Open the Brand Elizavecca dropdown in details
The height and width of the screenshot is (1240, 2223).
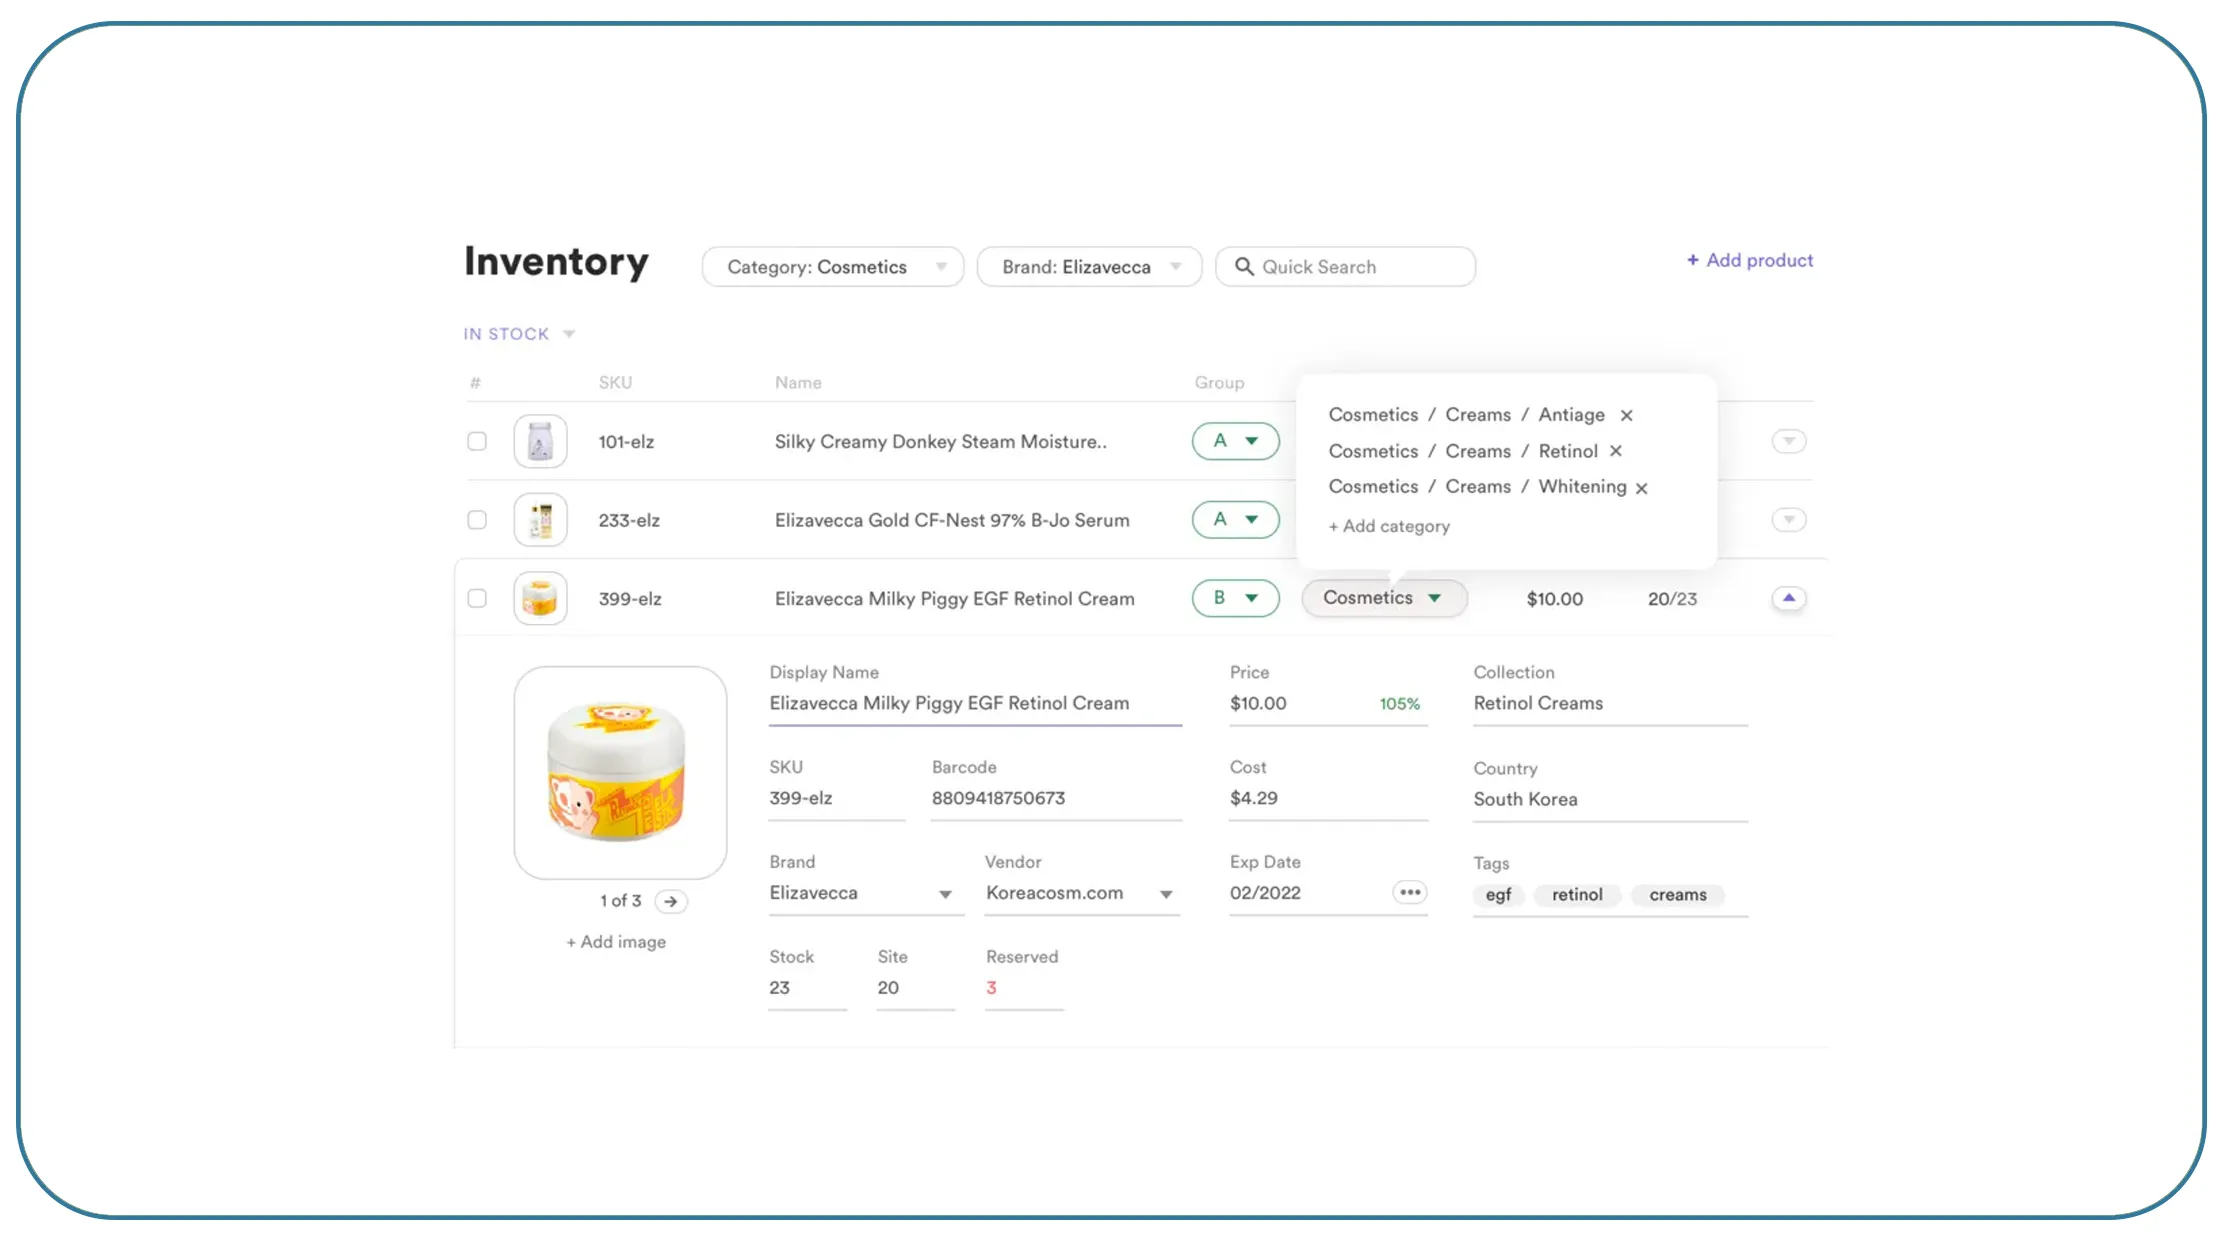coord(865,893)
